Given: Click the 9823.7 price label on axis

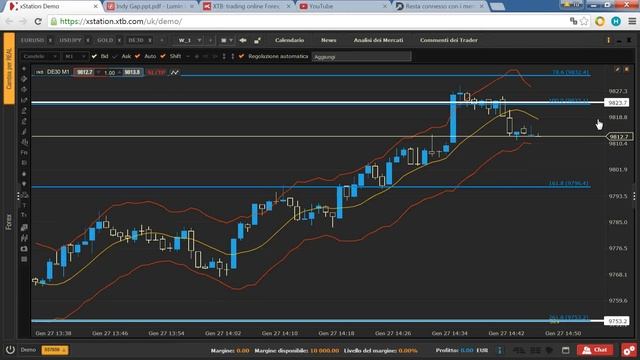Looking at the screenshot, I should coord(617,102).
